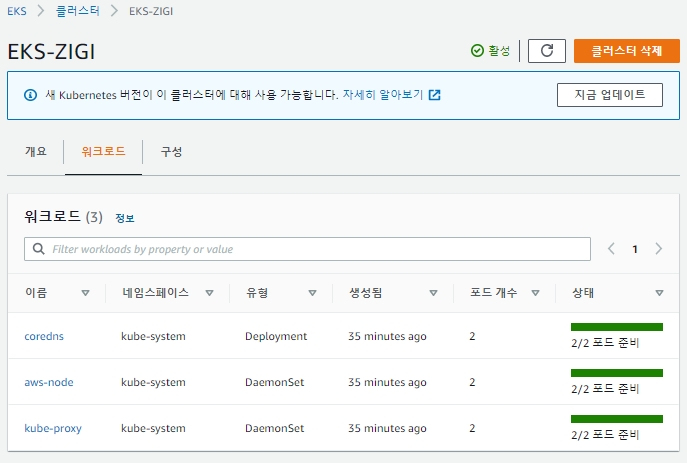Sort by 포드 개수 column arrow
The width and height of the screenshot is (687, 463).
[x=535, y=293]
